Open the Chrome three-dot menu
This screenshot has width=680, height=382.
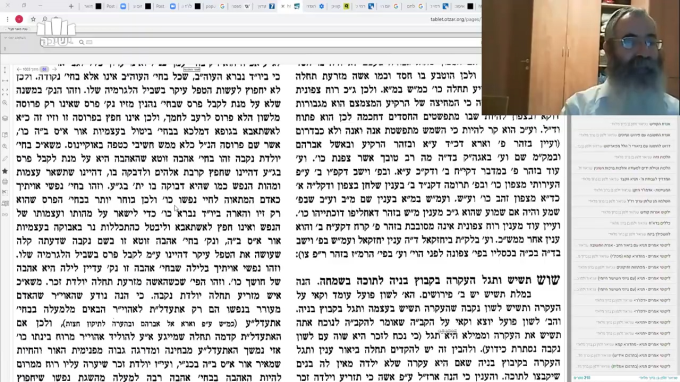coord(7,19)
